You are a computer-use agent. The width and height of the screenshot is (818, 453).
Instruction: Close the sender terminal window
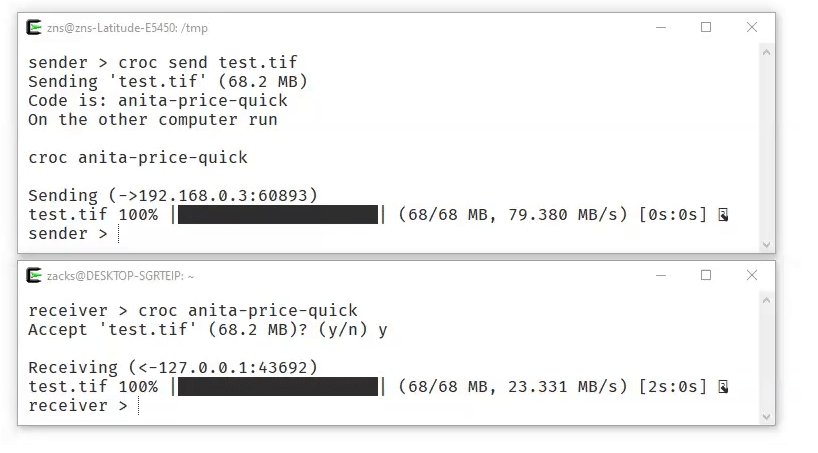[x=752, y=27]
